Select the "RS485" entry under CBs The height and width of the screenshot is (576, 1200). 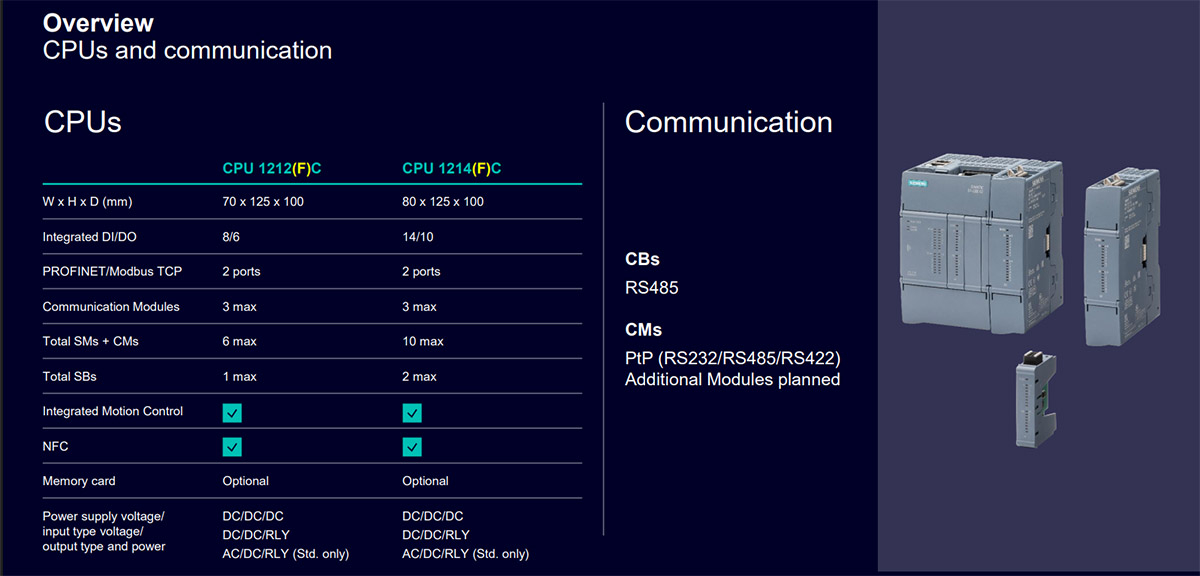652,289
